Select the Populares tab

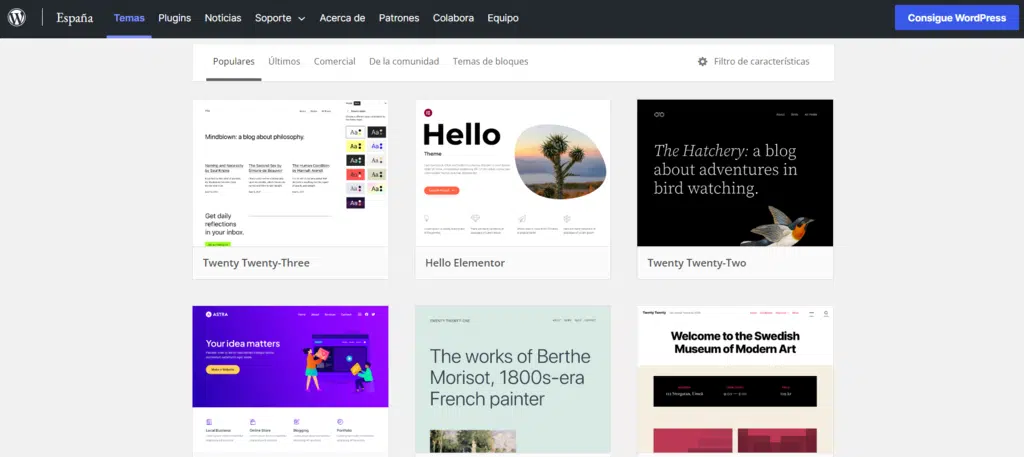[234, 61]
